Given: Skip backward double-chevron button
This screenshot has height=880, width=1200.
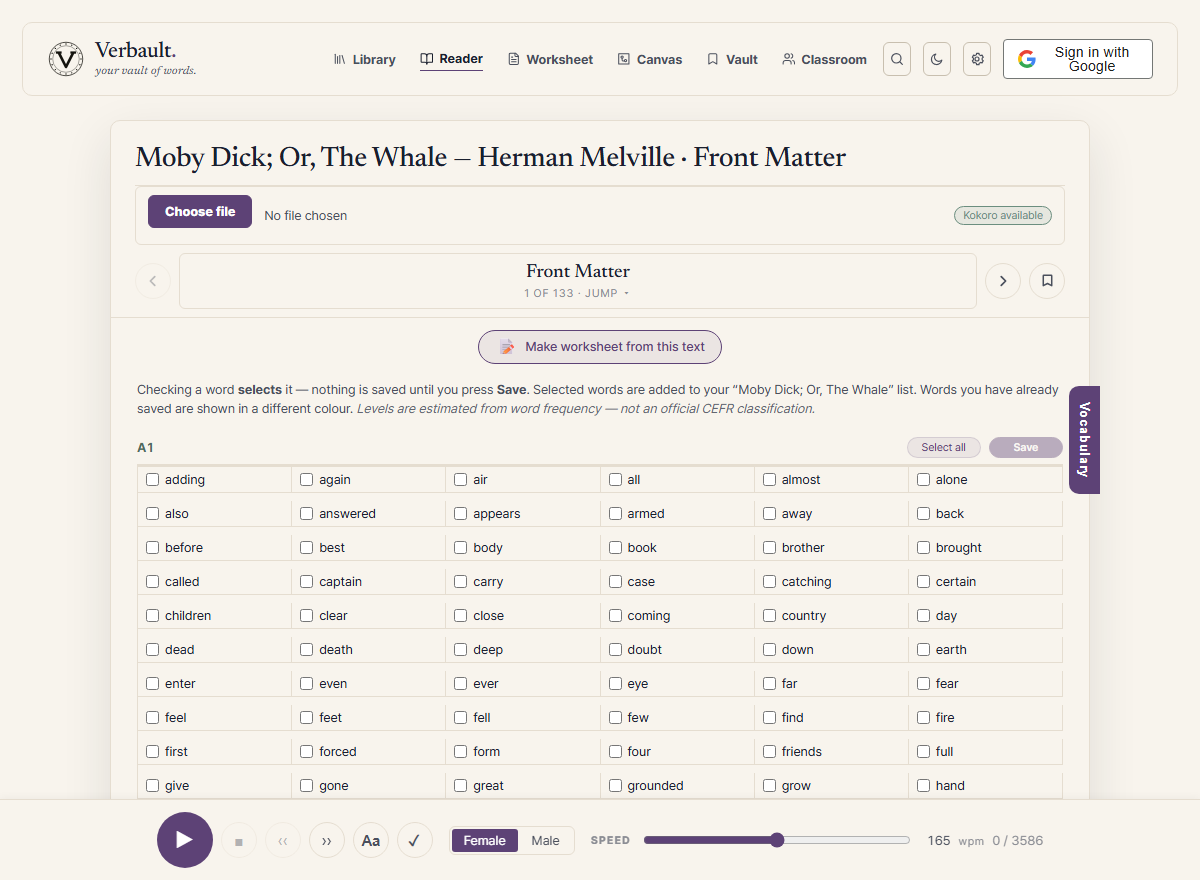Looking at the screenshot, I should (283, 841).
